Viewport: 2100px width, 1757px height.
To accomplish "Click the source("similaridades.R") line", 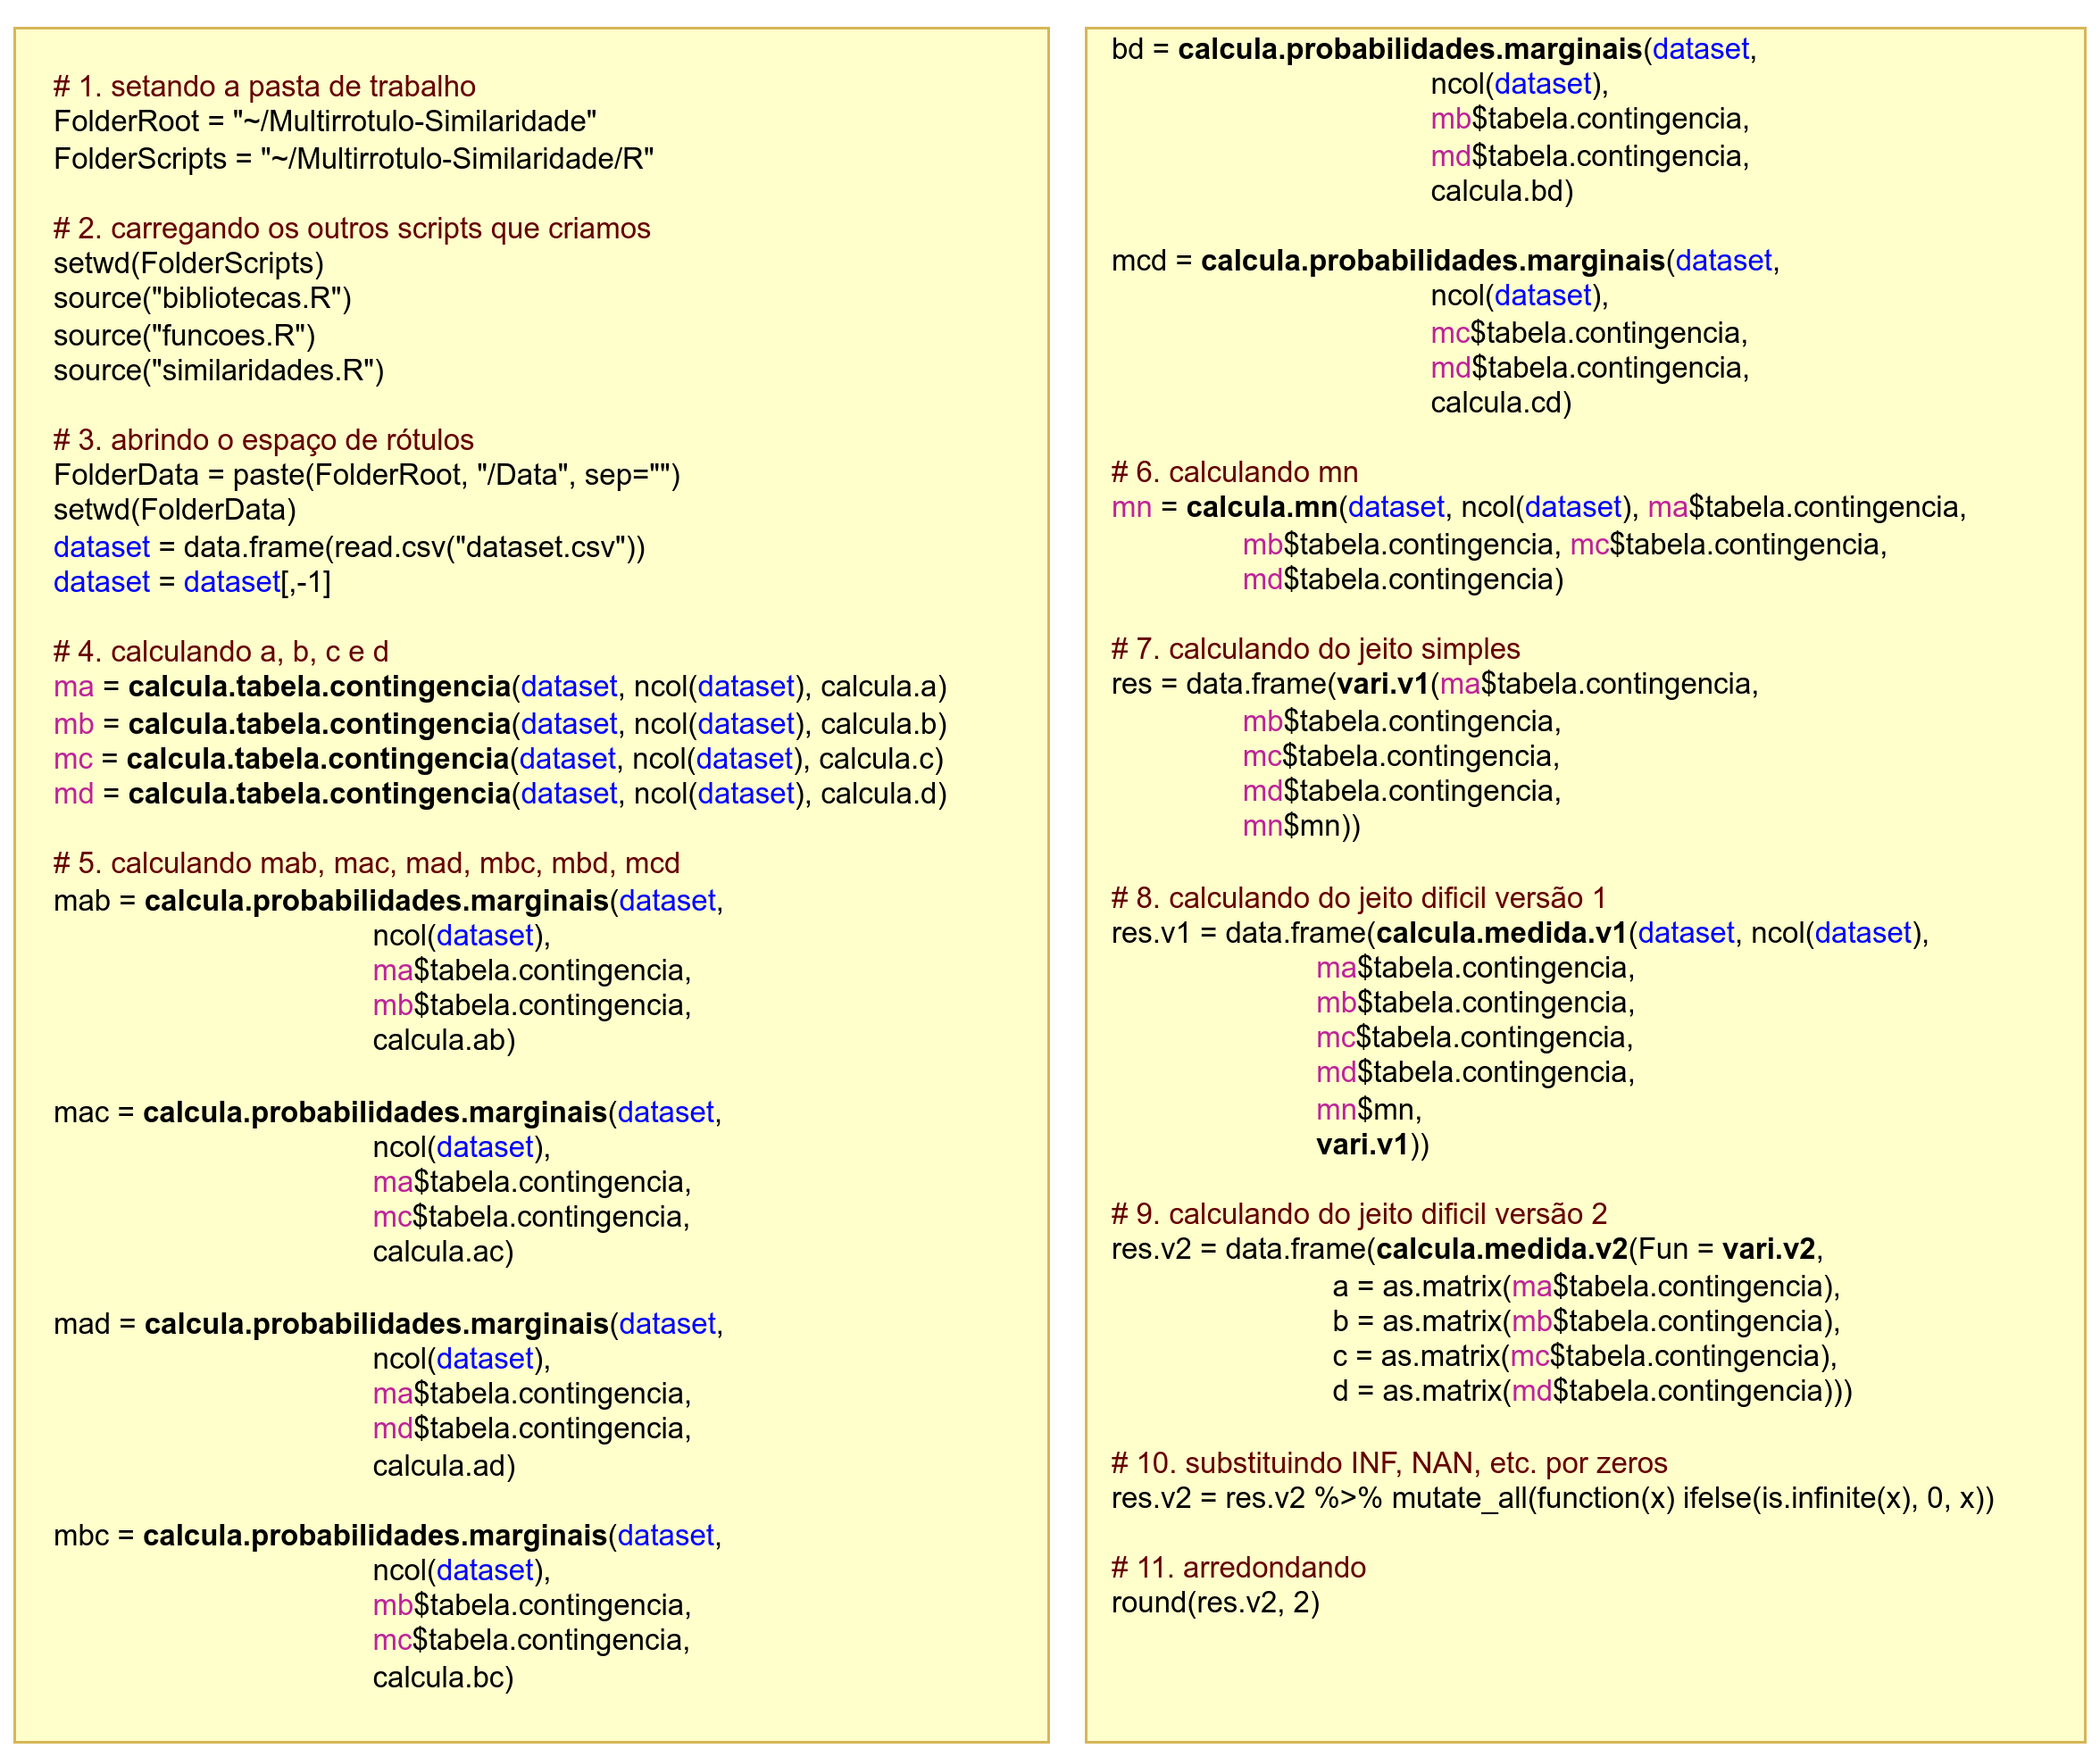I will tap(218, 370).
